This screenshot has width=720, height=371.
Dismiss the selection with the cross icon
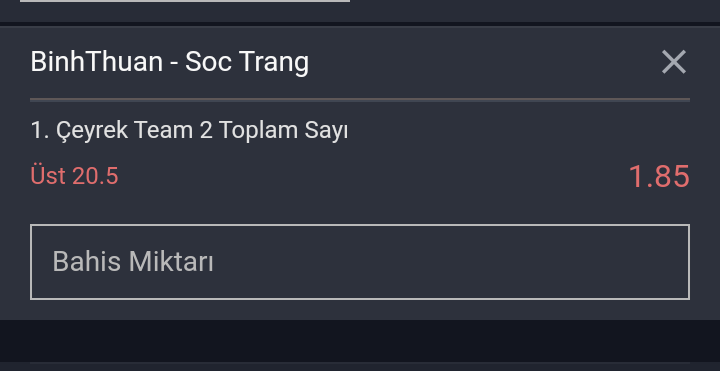click(x=674, y=62)
